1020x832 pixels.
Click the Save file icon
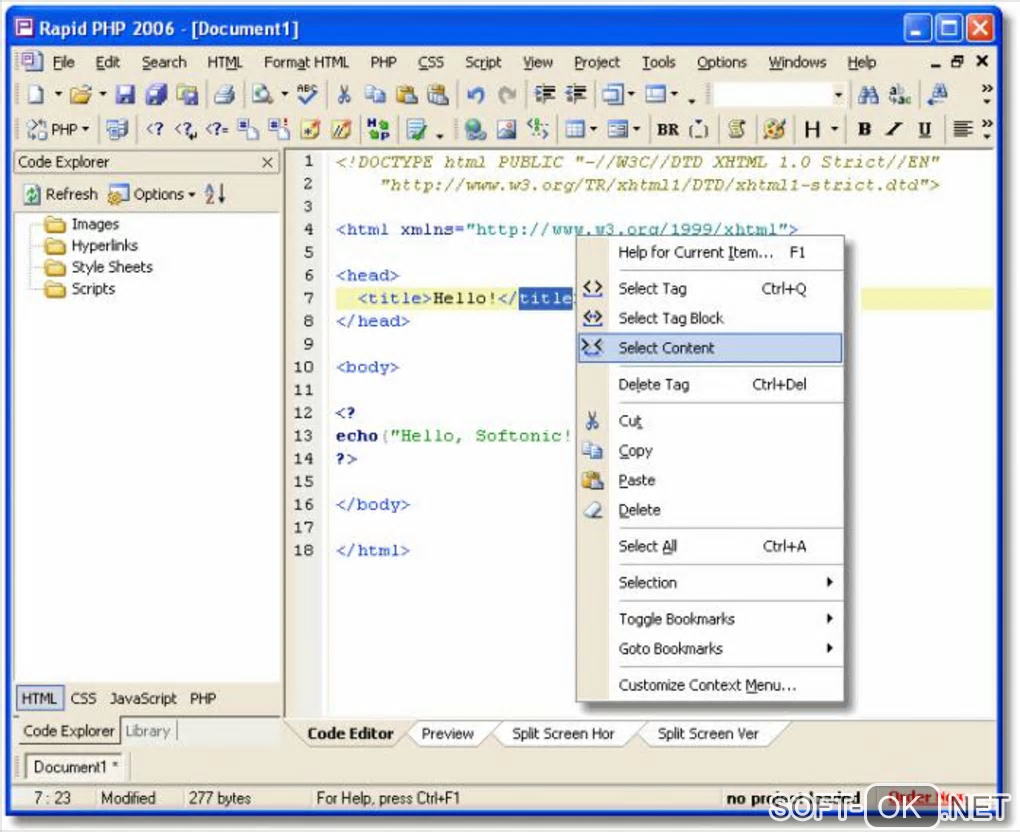[x=125, y=95]
